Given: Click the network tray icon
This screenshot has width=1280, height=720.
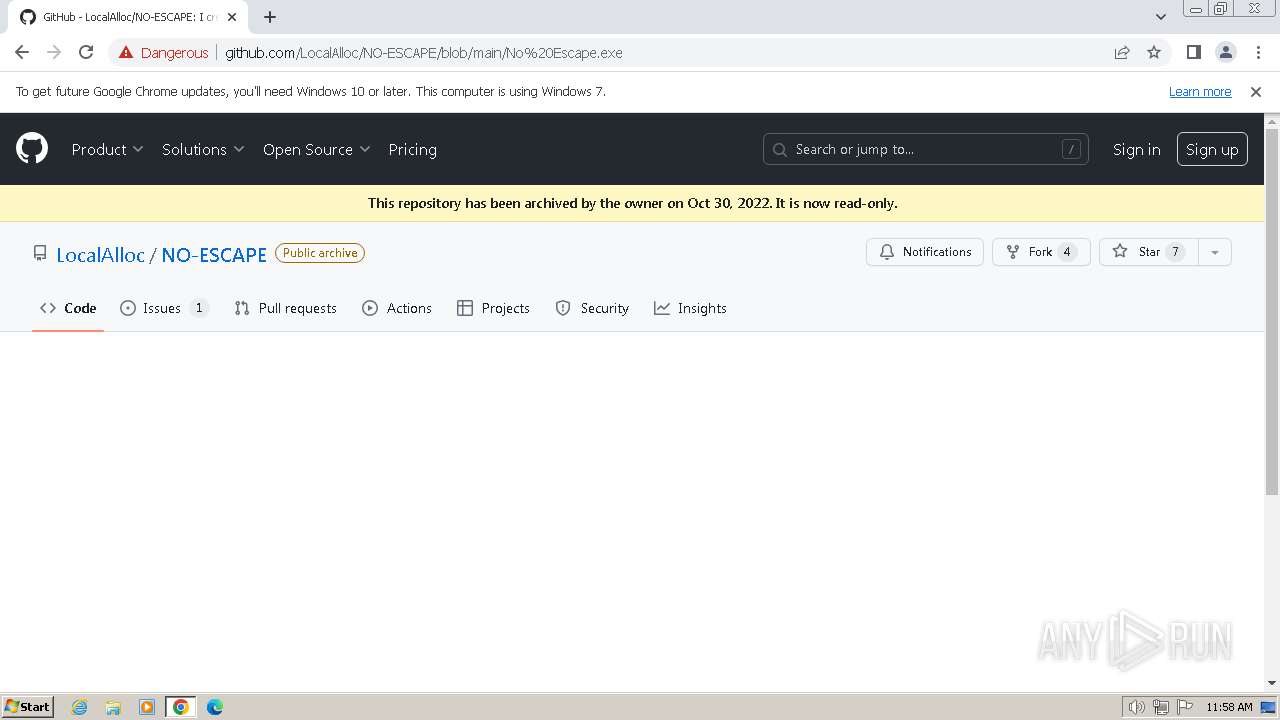Looking at the screenshot, I should point(1161,707).
